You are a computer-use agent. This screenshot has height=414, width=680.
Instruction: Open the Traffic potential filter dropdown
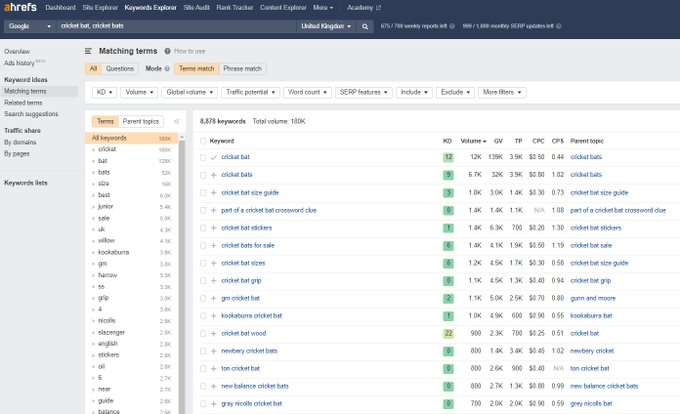click(x=250, y=92)
